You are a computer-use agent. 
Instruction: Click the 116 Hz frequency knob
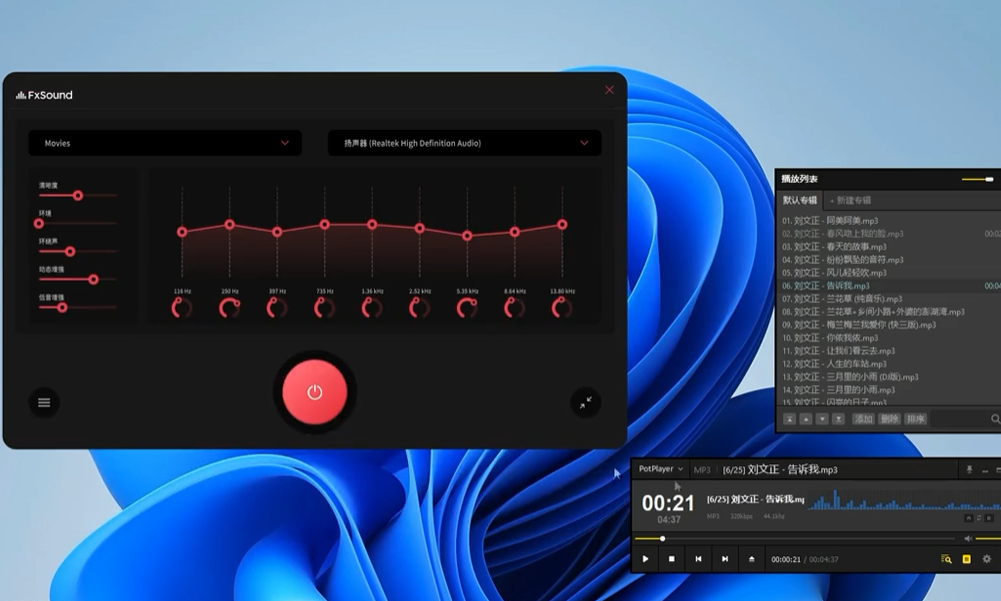(182, 308)
